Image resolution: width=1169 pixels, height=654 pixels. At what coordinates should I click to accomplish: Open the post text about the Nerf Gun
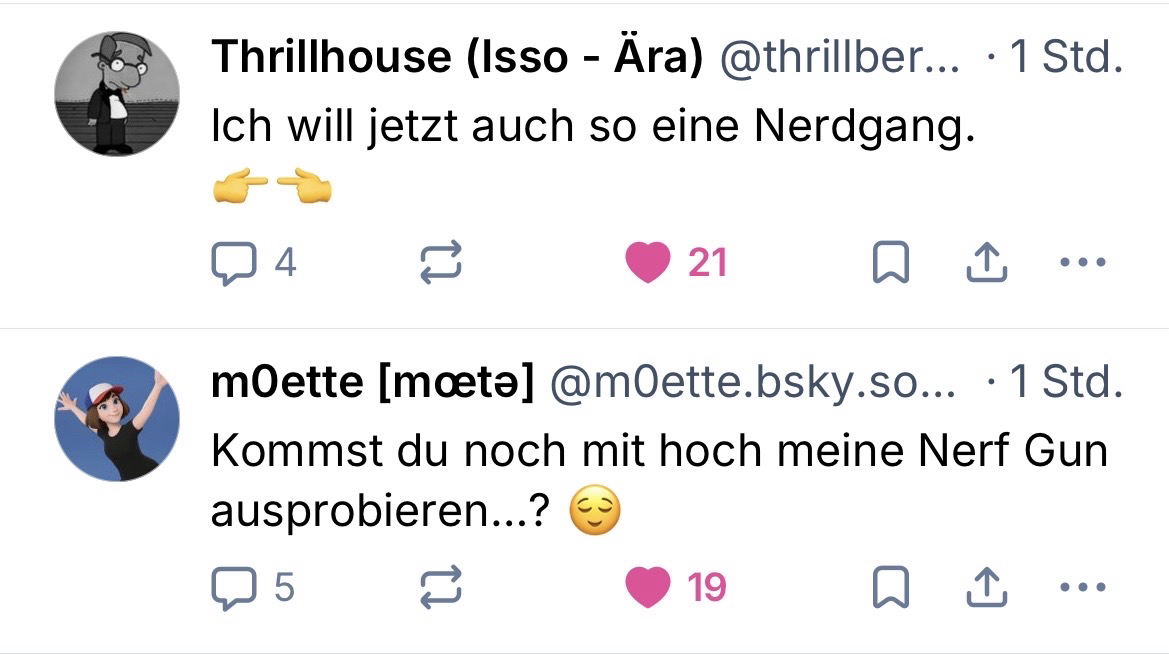(658, 452)
